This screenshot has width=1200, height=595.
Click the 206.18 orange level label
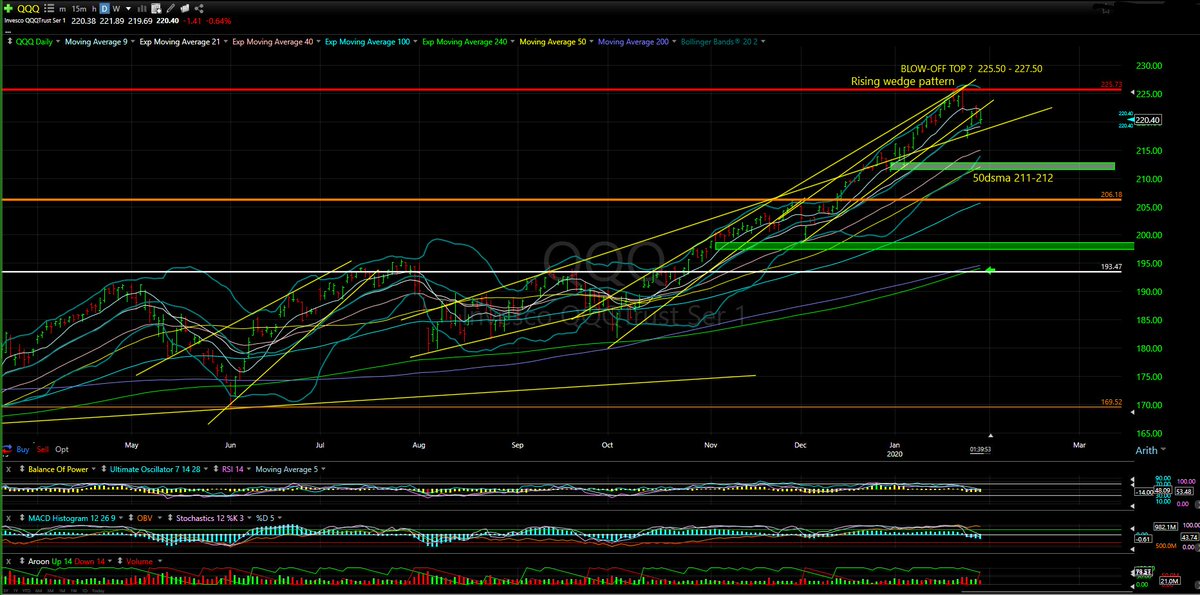coord(1111,194)
